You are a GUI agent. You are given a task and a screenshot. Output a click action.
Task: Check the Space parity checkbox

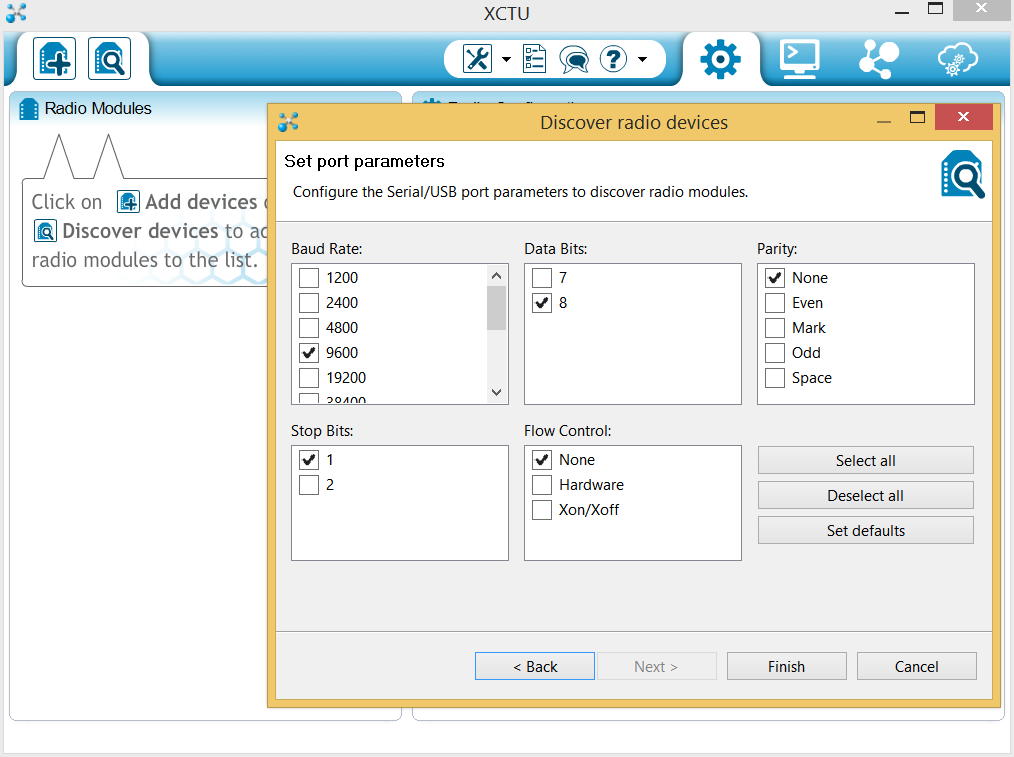click(775, 378)
